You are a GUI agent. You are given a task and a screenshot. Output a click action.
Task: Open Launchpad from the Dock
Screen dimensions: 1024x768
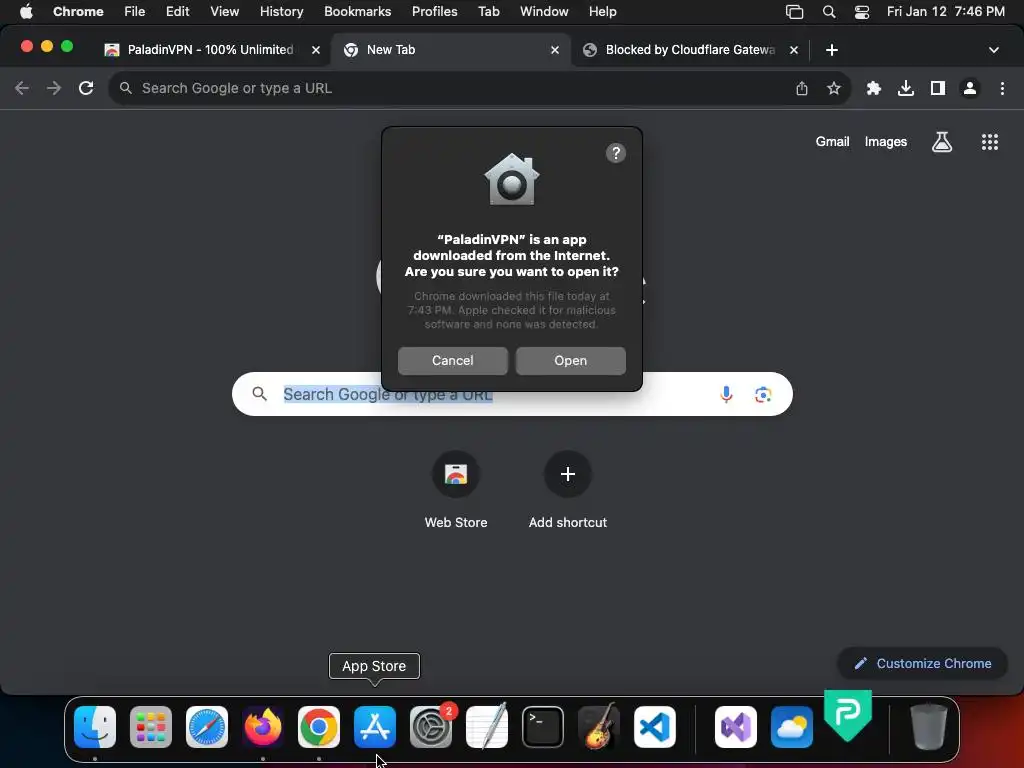click(151, 727)
